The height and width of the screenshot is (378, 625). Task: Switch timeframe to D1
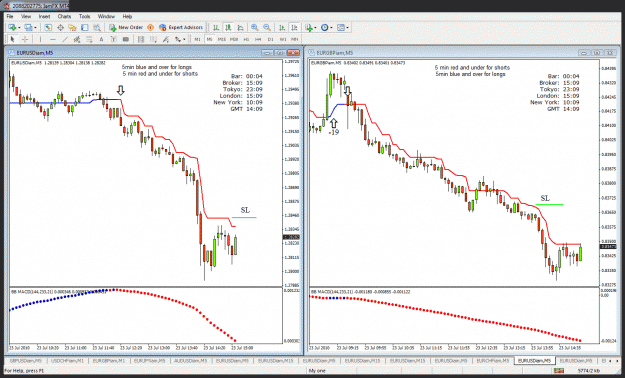pyautogui.click(x=271, y=39)
